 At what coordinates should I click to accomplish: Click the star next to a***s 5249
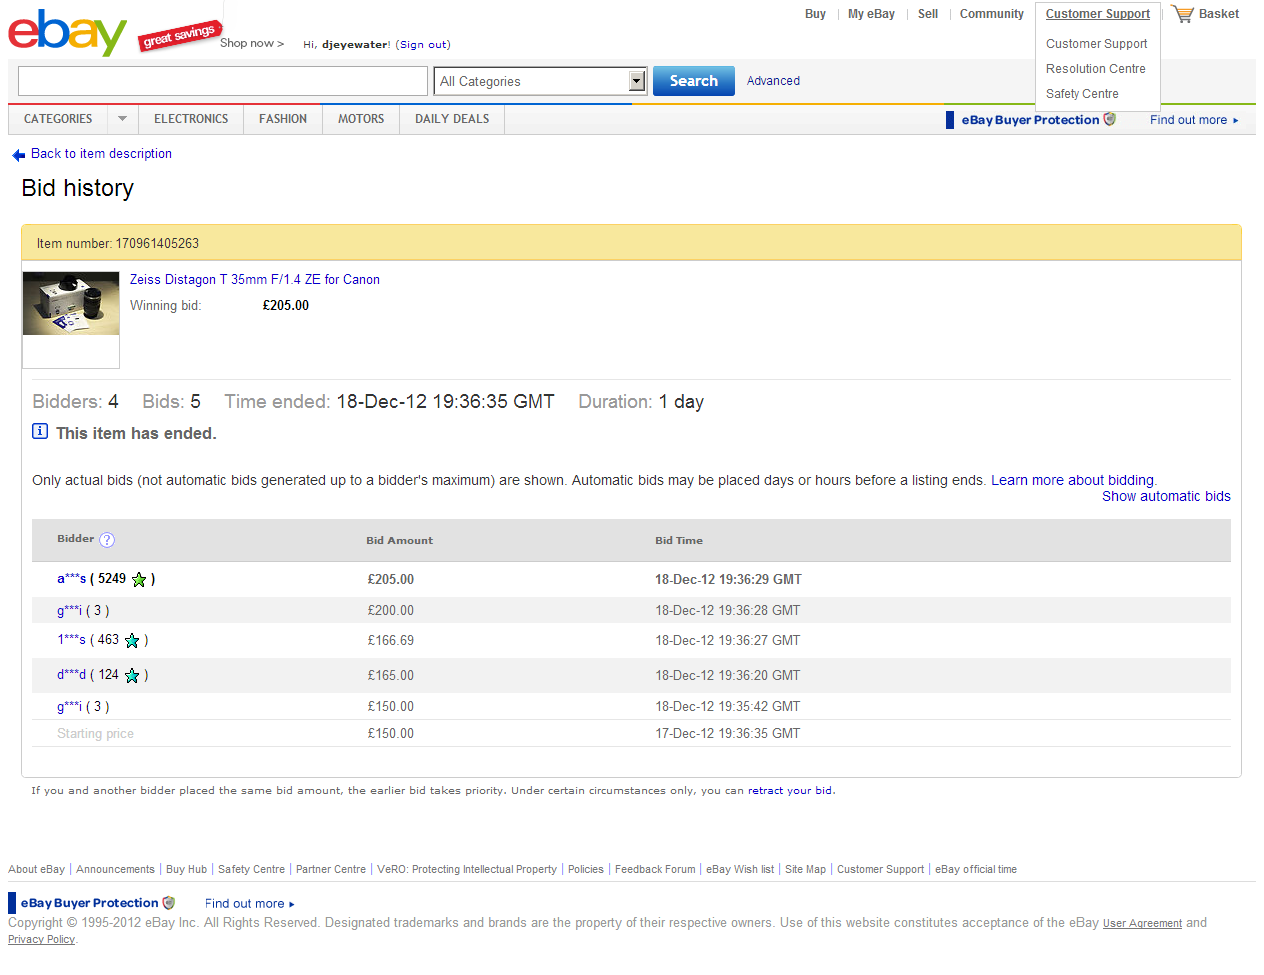point(139,580)
